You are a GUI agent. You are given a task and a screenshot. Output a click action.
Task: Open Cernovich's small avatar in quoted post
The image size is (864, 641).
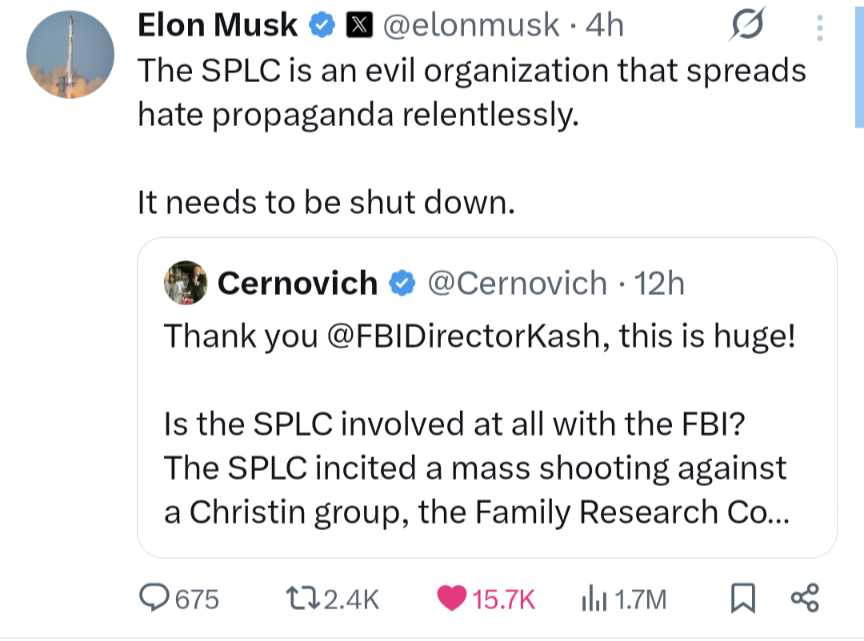point(185,283)
